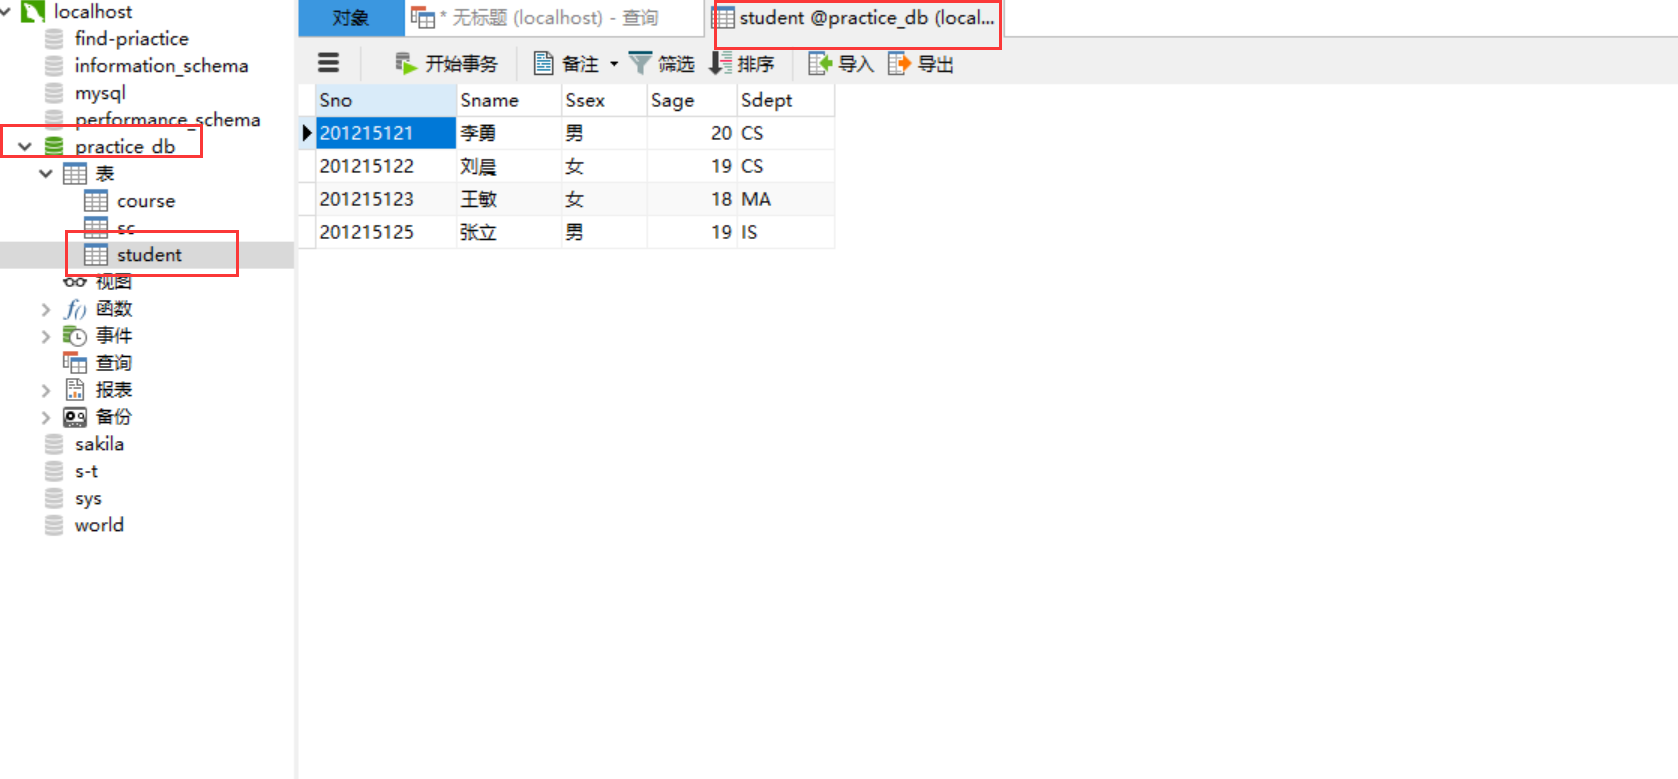Select the sakila database icon
This screenshot has width=1678, height=779.
click(x=54, y=444)
